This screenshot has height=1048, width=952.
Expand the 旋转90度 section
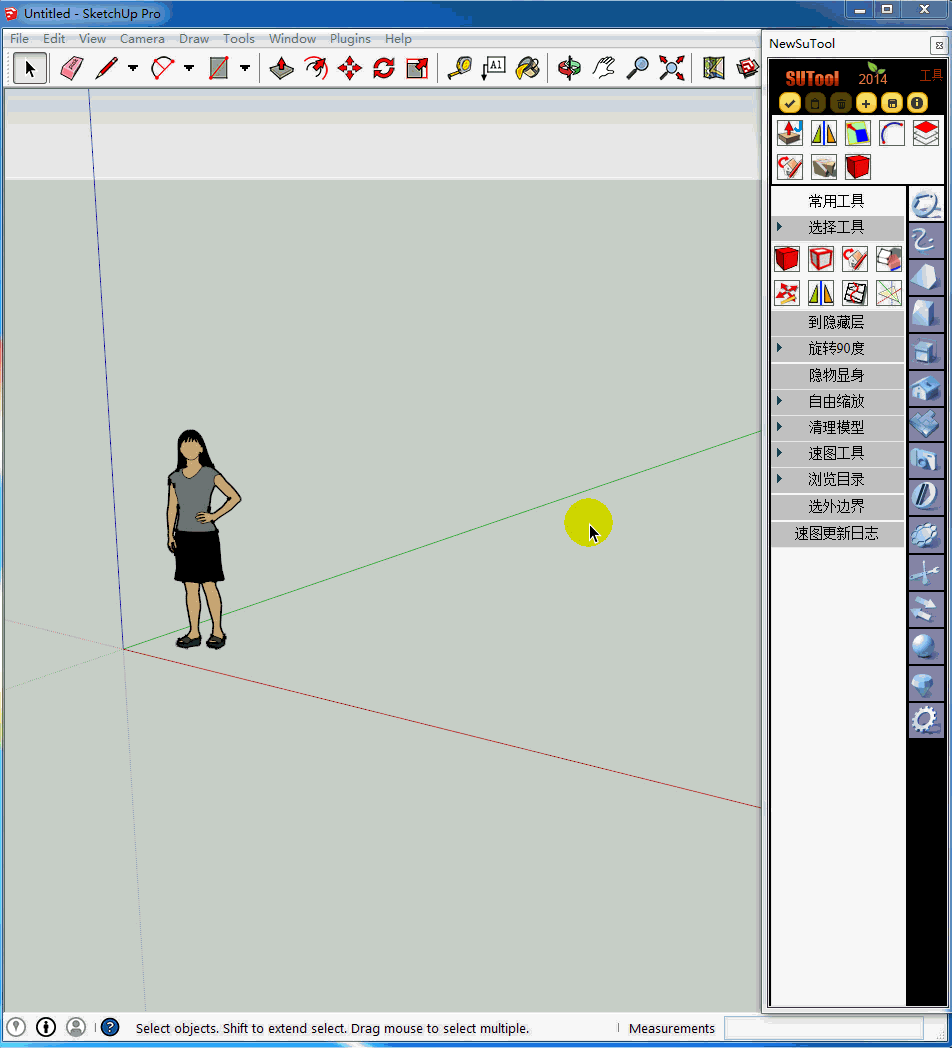[838, 348]
